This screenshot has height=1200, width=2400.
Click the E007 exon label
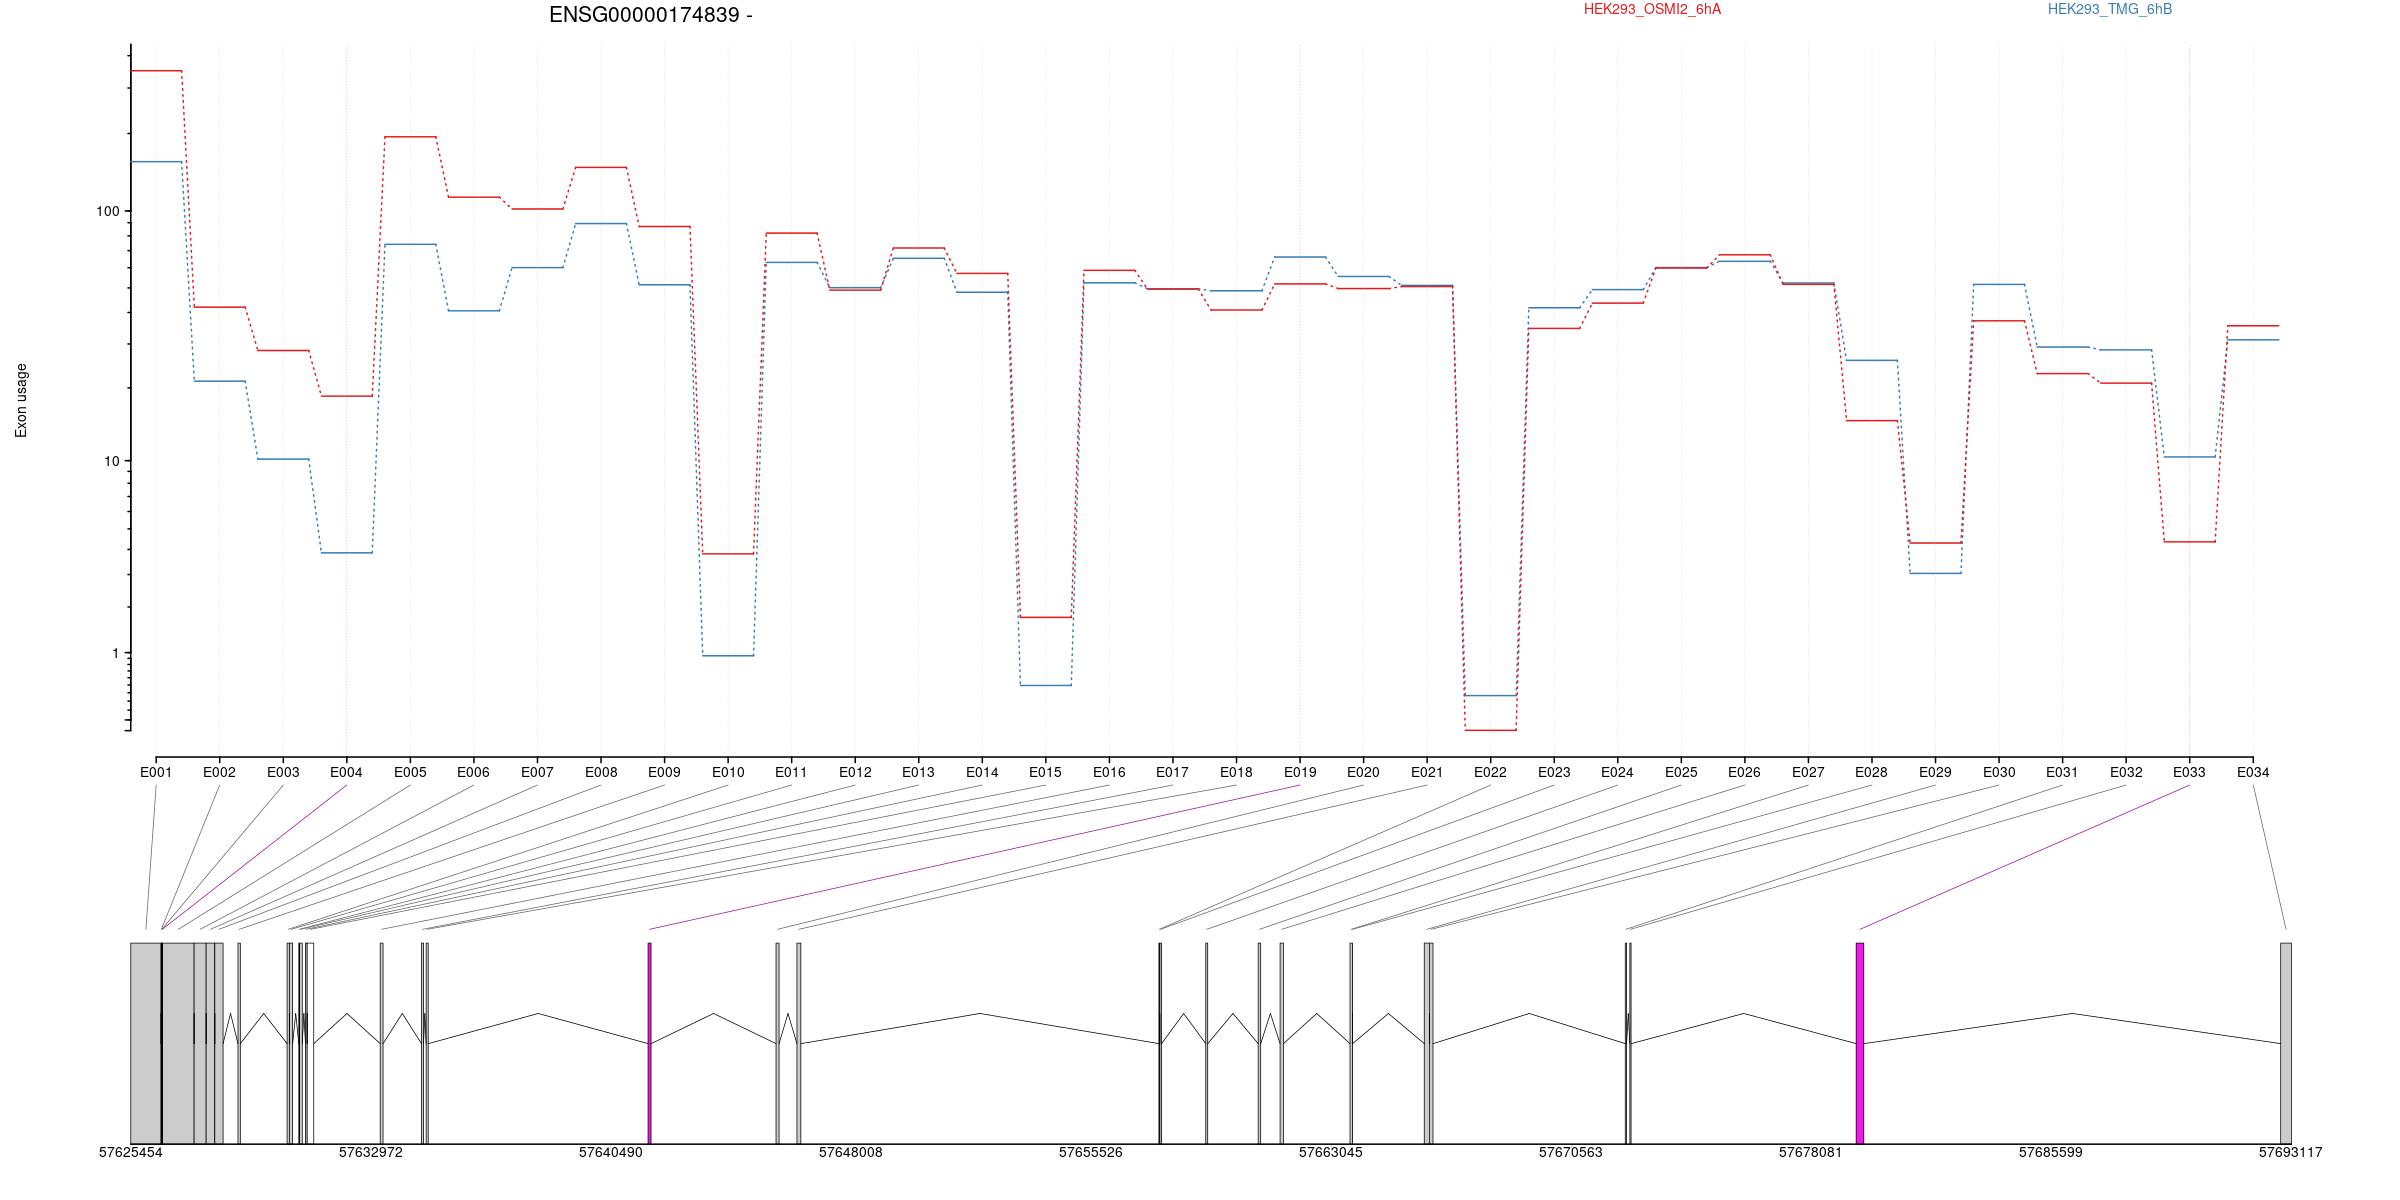(537, 772)
